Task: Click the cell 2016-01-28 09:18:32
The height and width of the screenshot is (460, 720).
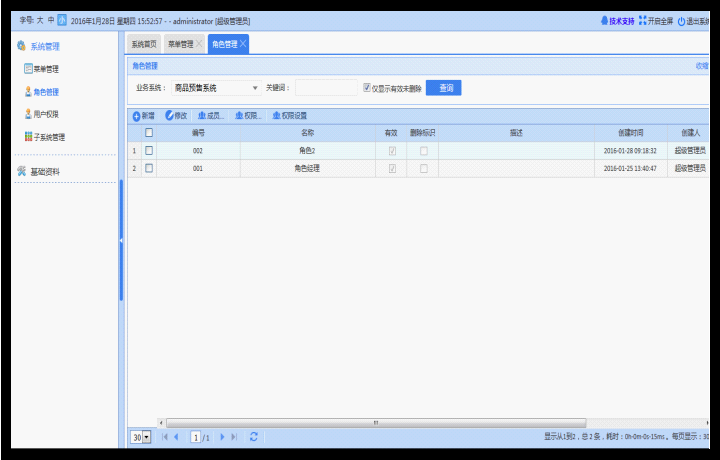Action: (x=630, y=151)
